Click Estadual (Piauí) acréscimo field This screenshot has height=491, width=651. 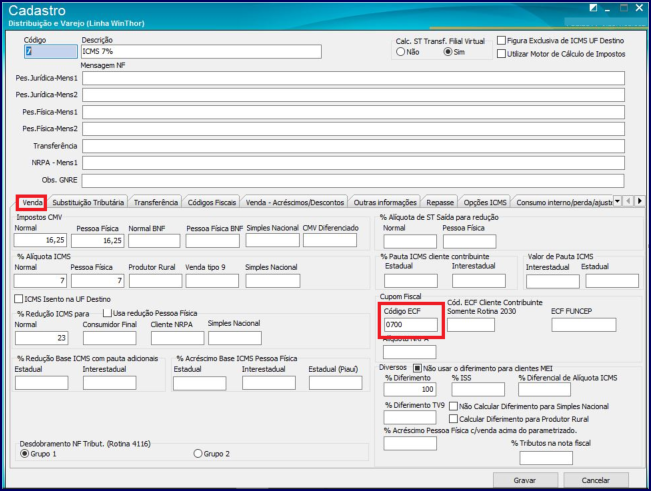(x=335, y=383)
